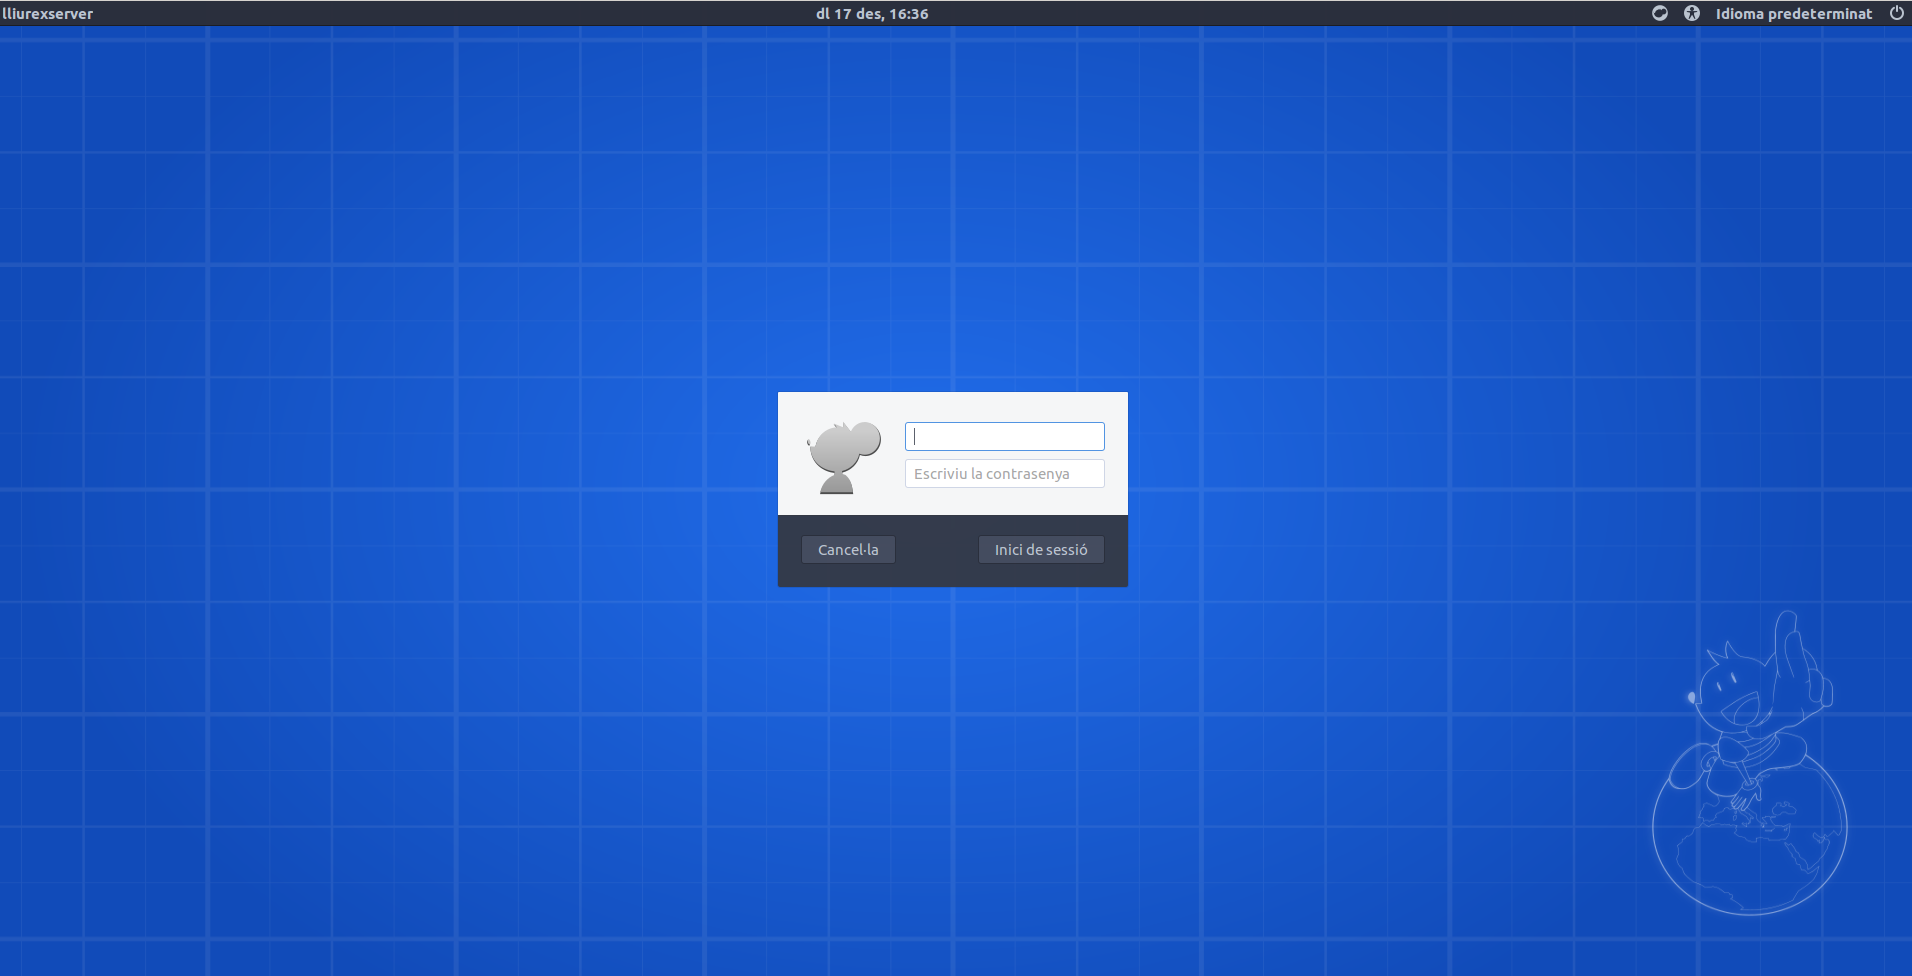The width and height of the screenshot is (1912, 976).
Task: Click the globe outline under the mascot
Action: click(x=1750, y=850)
